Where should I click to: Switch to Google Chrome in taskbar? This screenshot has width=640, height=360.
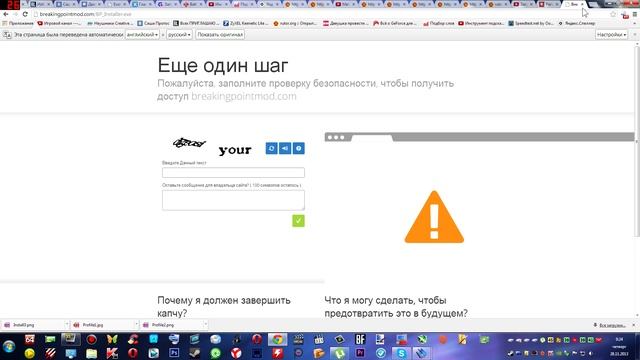278,339
